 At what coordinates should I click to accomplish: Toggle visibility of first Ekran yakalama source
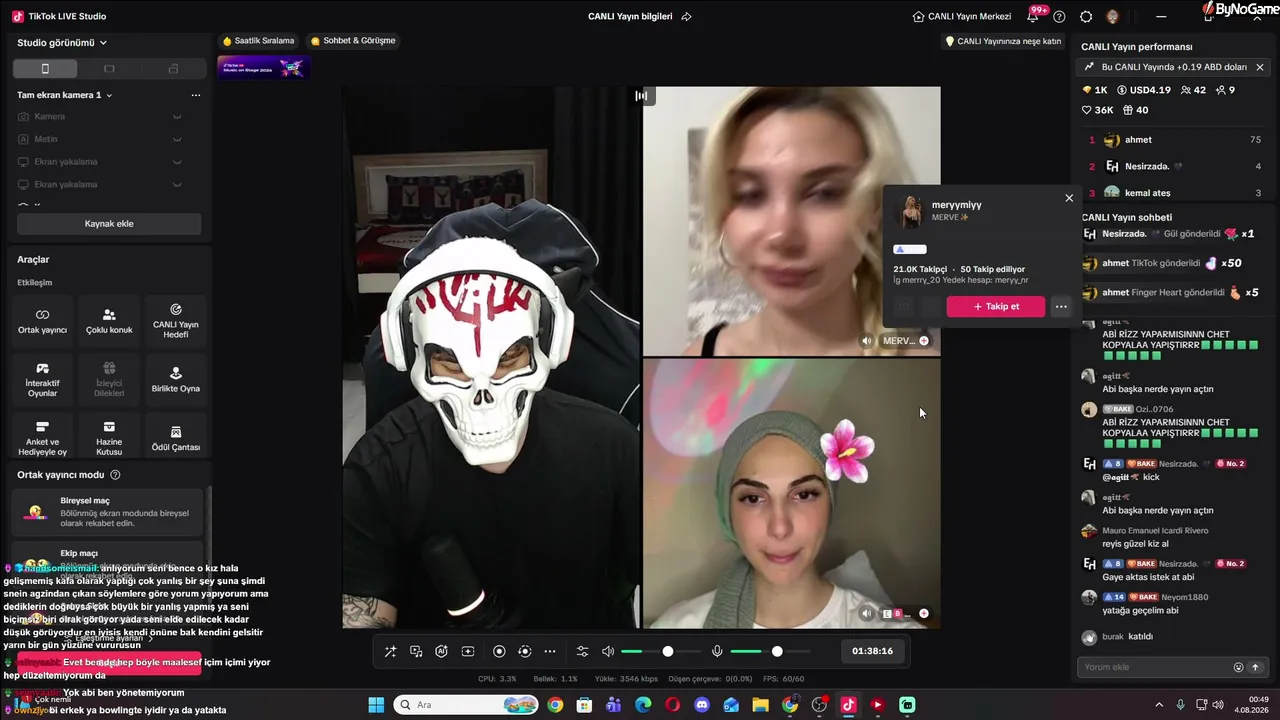[177, 162]
